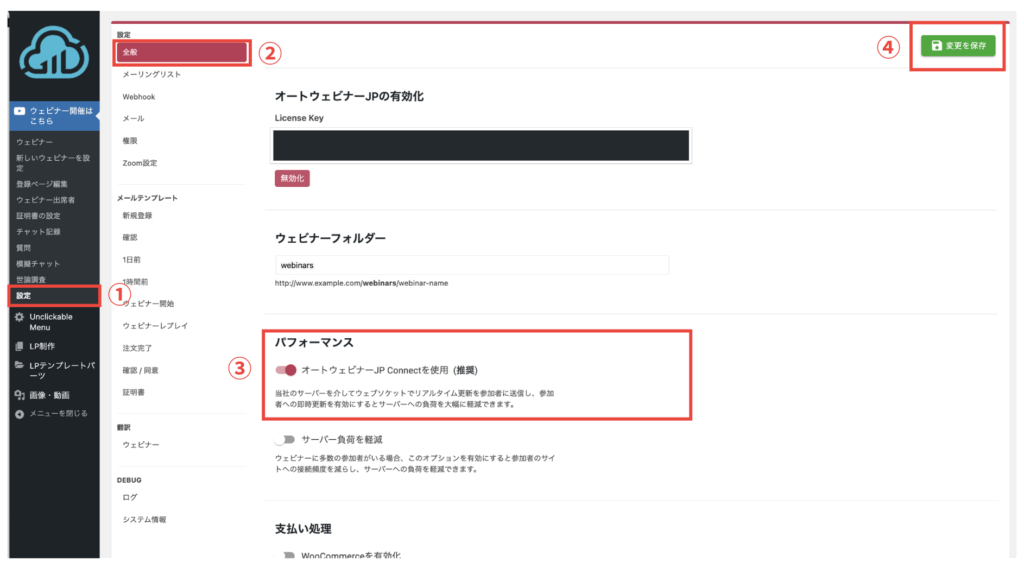
Task: Click the video icon beside ウェビナー開催はこちら
Action: (x=20, y=111)
